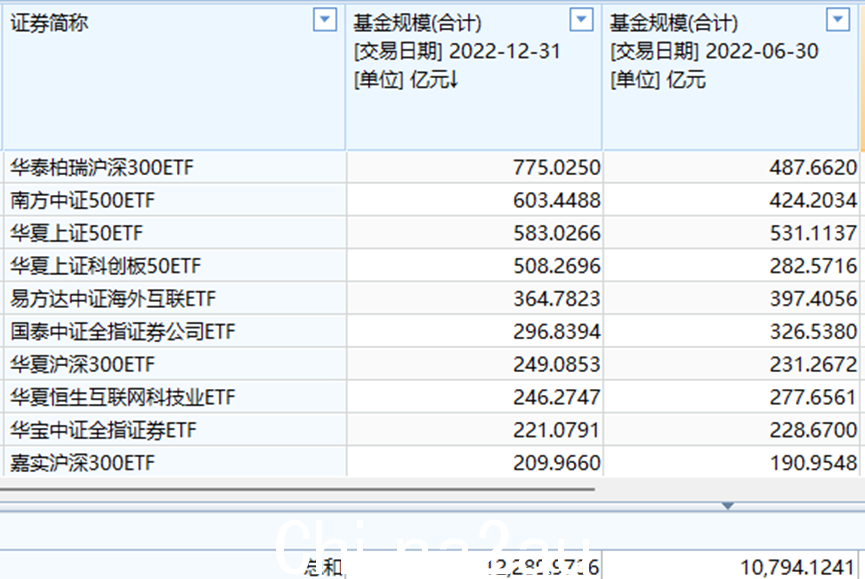Pick the 397.4056 value cell
The image size is (865, 579).
pos(731,298)
